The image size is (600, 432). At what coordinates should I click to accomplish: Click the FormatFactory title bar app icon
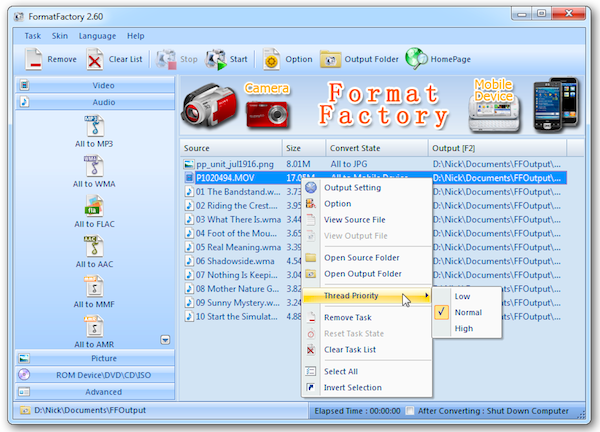tap(18, 16)
